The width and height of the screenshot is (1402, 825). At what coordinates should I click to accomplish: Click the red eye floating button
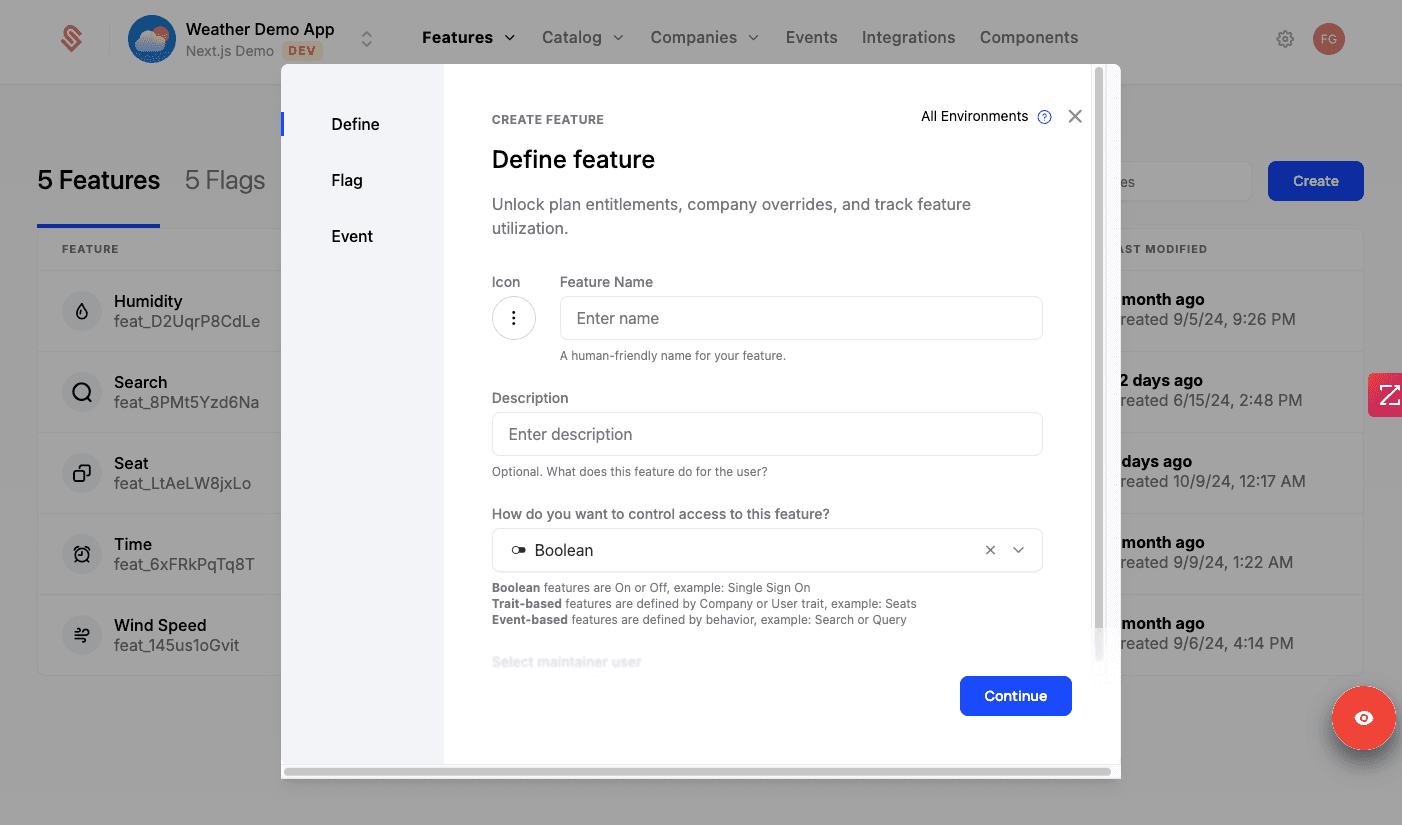point(1363,718)
